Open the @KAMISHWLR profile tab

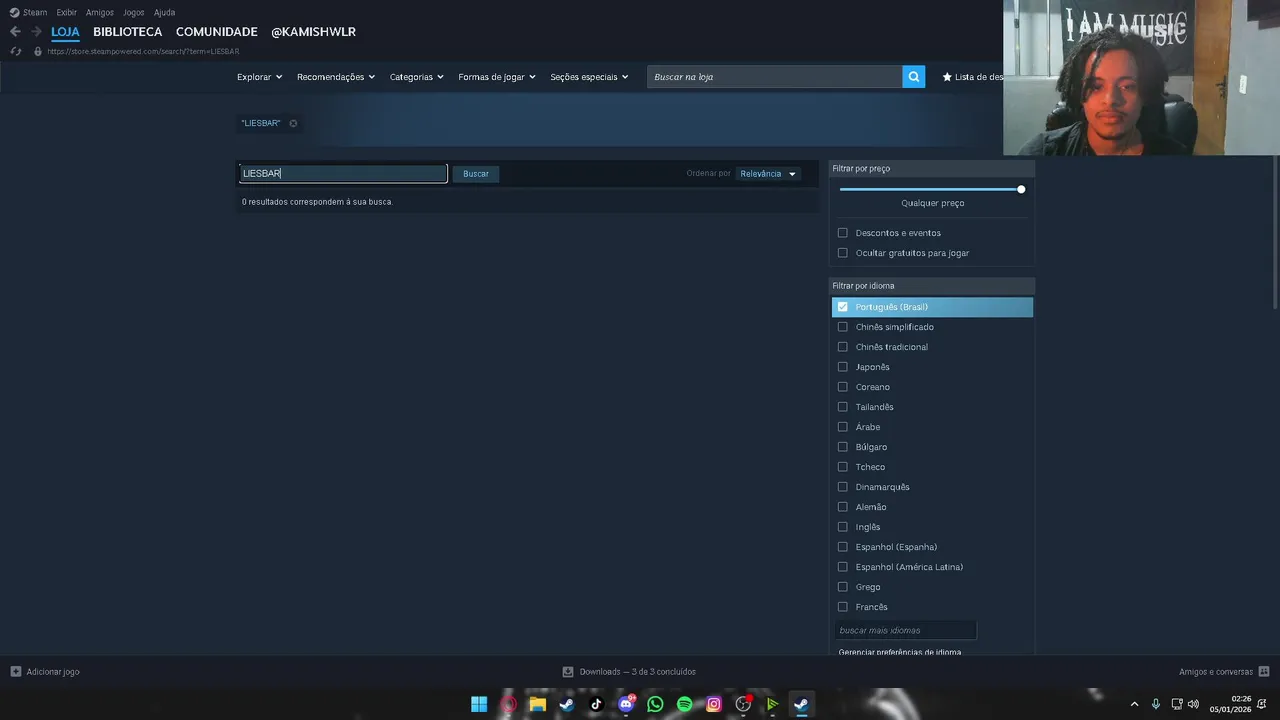(313, 32)
